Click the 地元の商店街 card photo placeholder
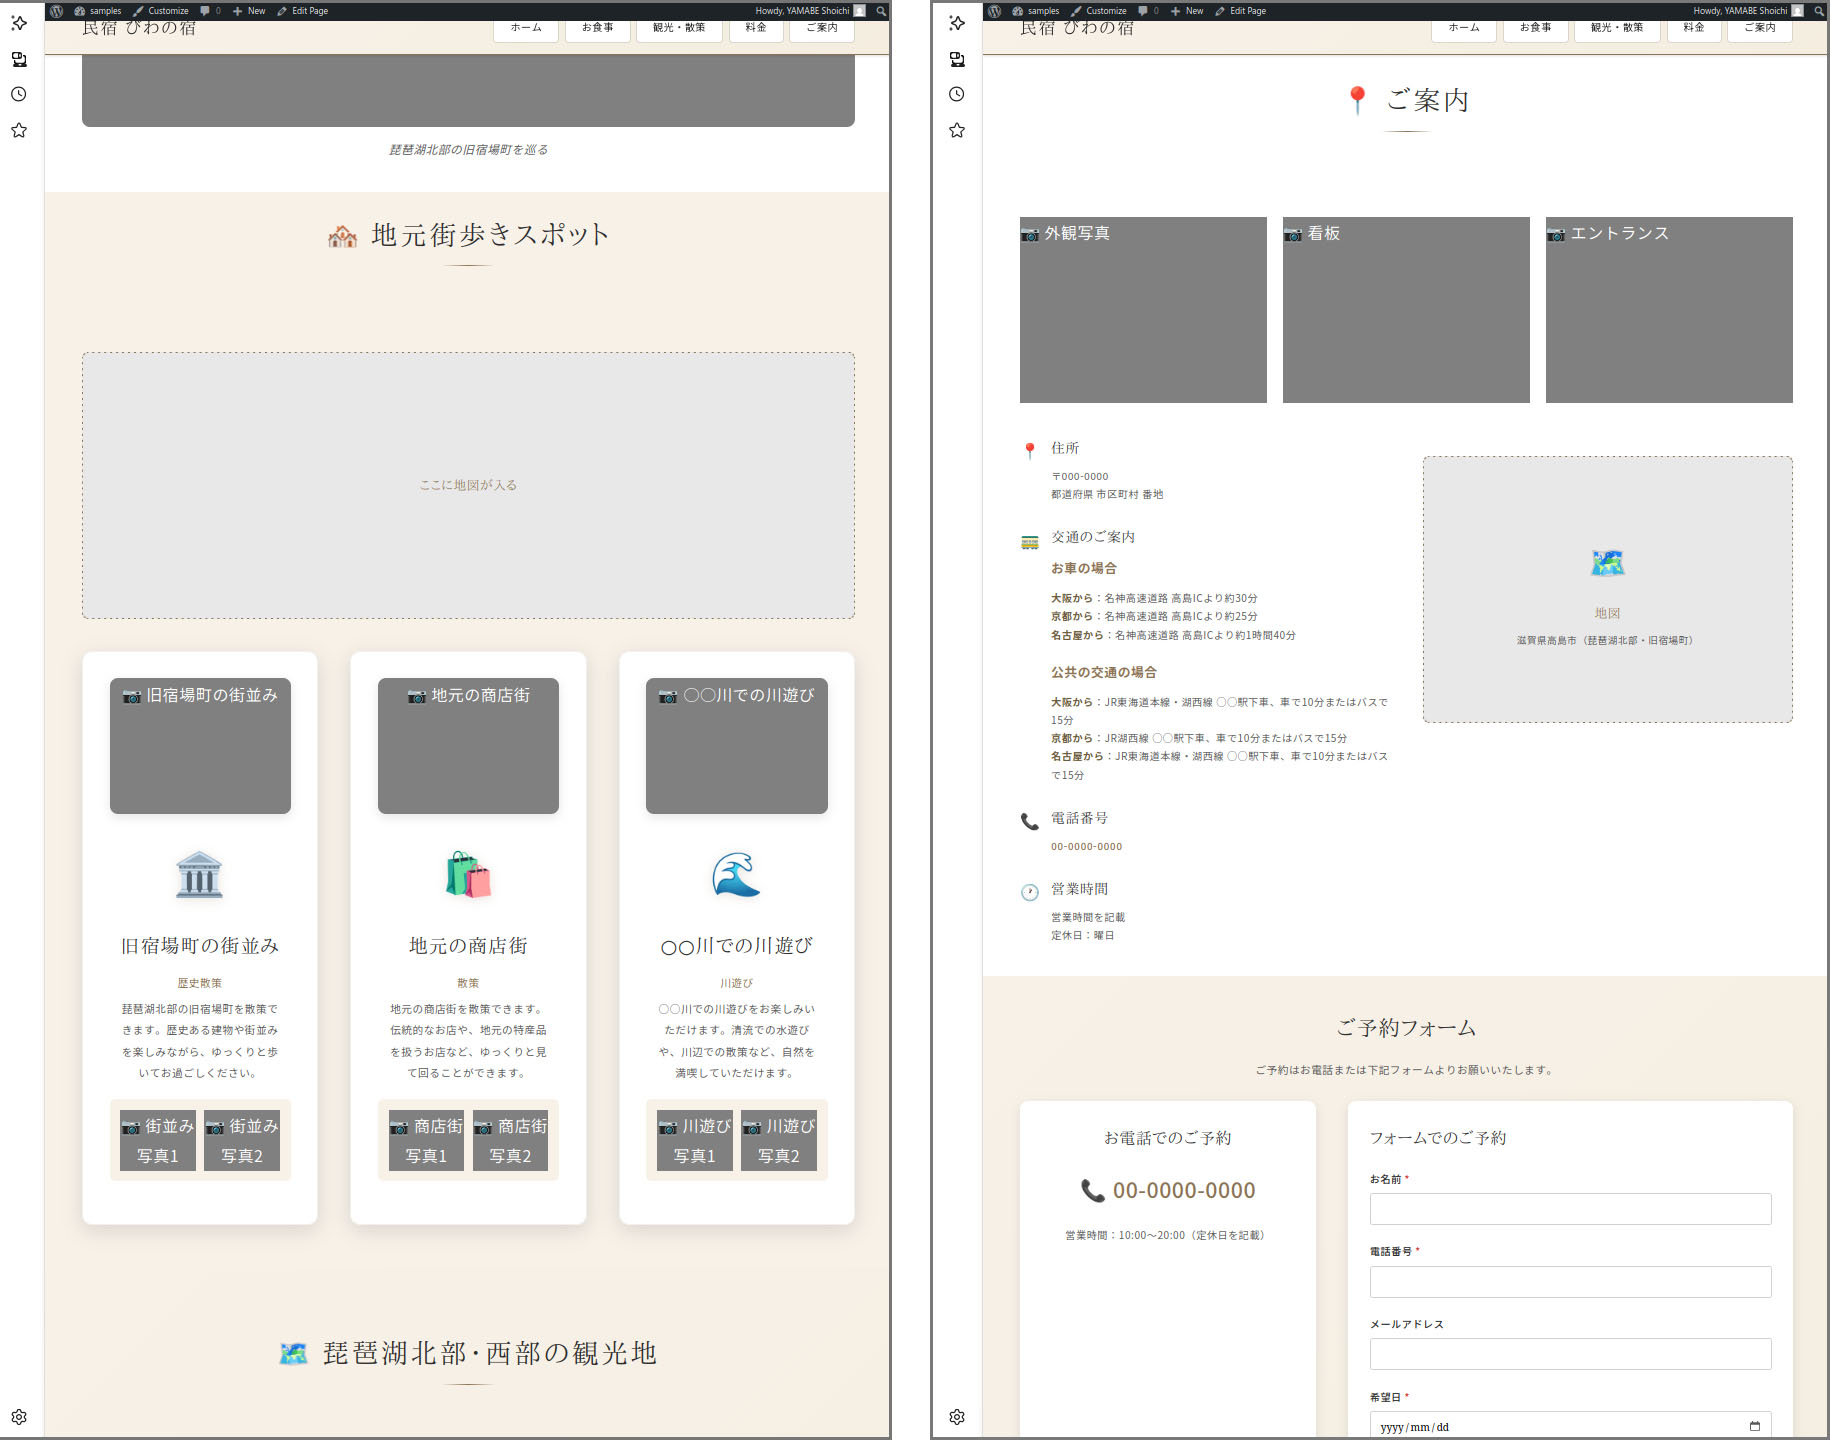This screenshot has width=1830, height=1440. tap(468, 746)
